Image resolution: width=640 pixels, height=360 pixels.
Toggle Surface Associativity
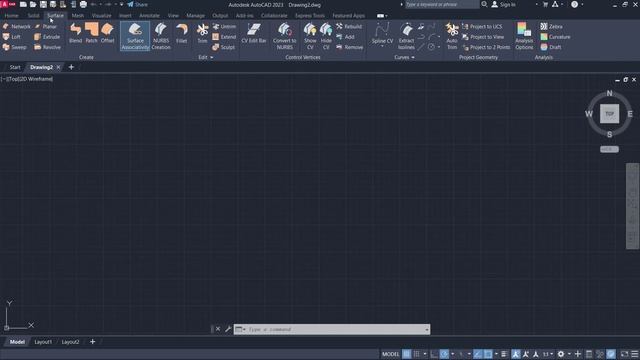click(x=135, y=36)
